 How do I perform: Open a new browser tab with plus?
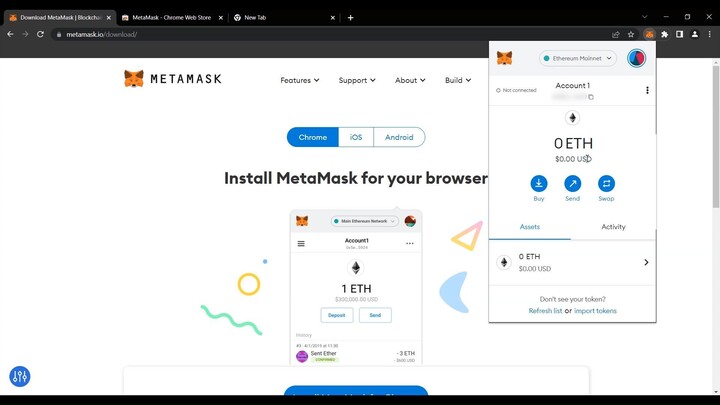pos(350,17)
